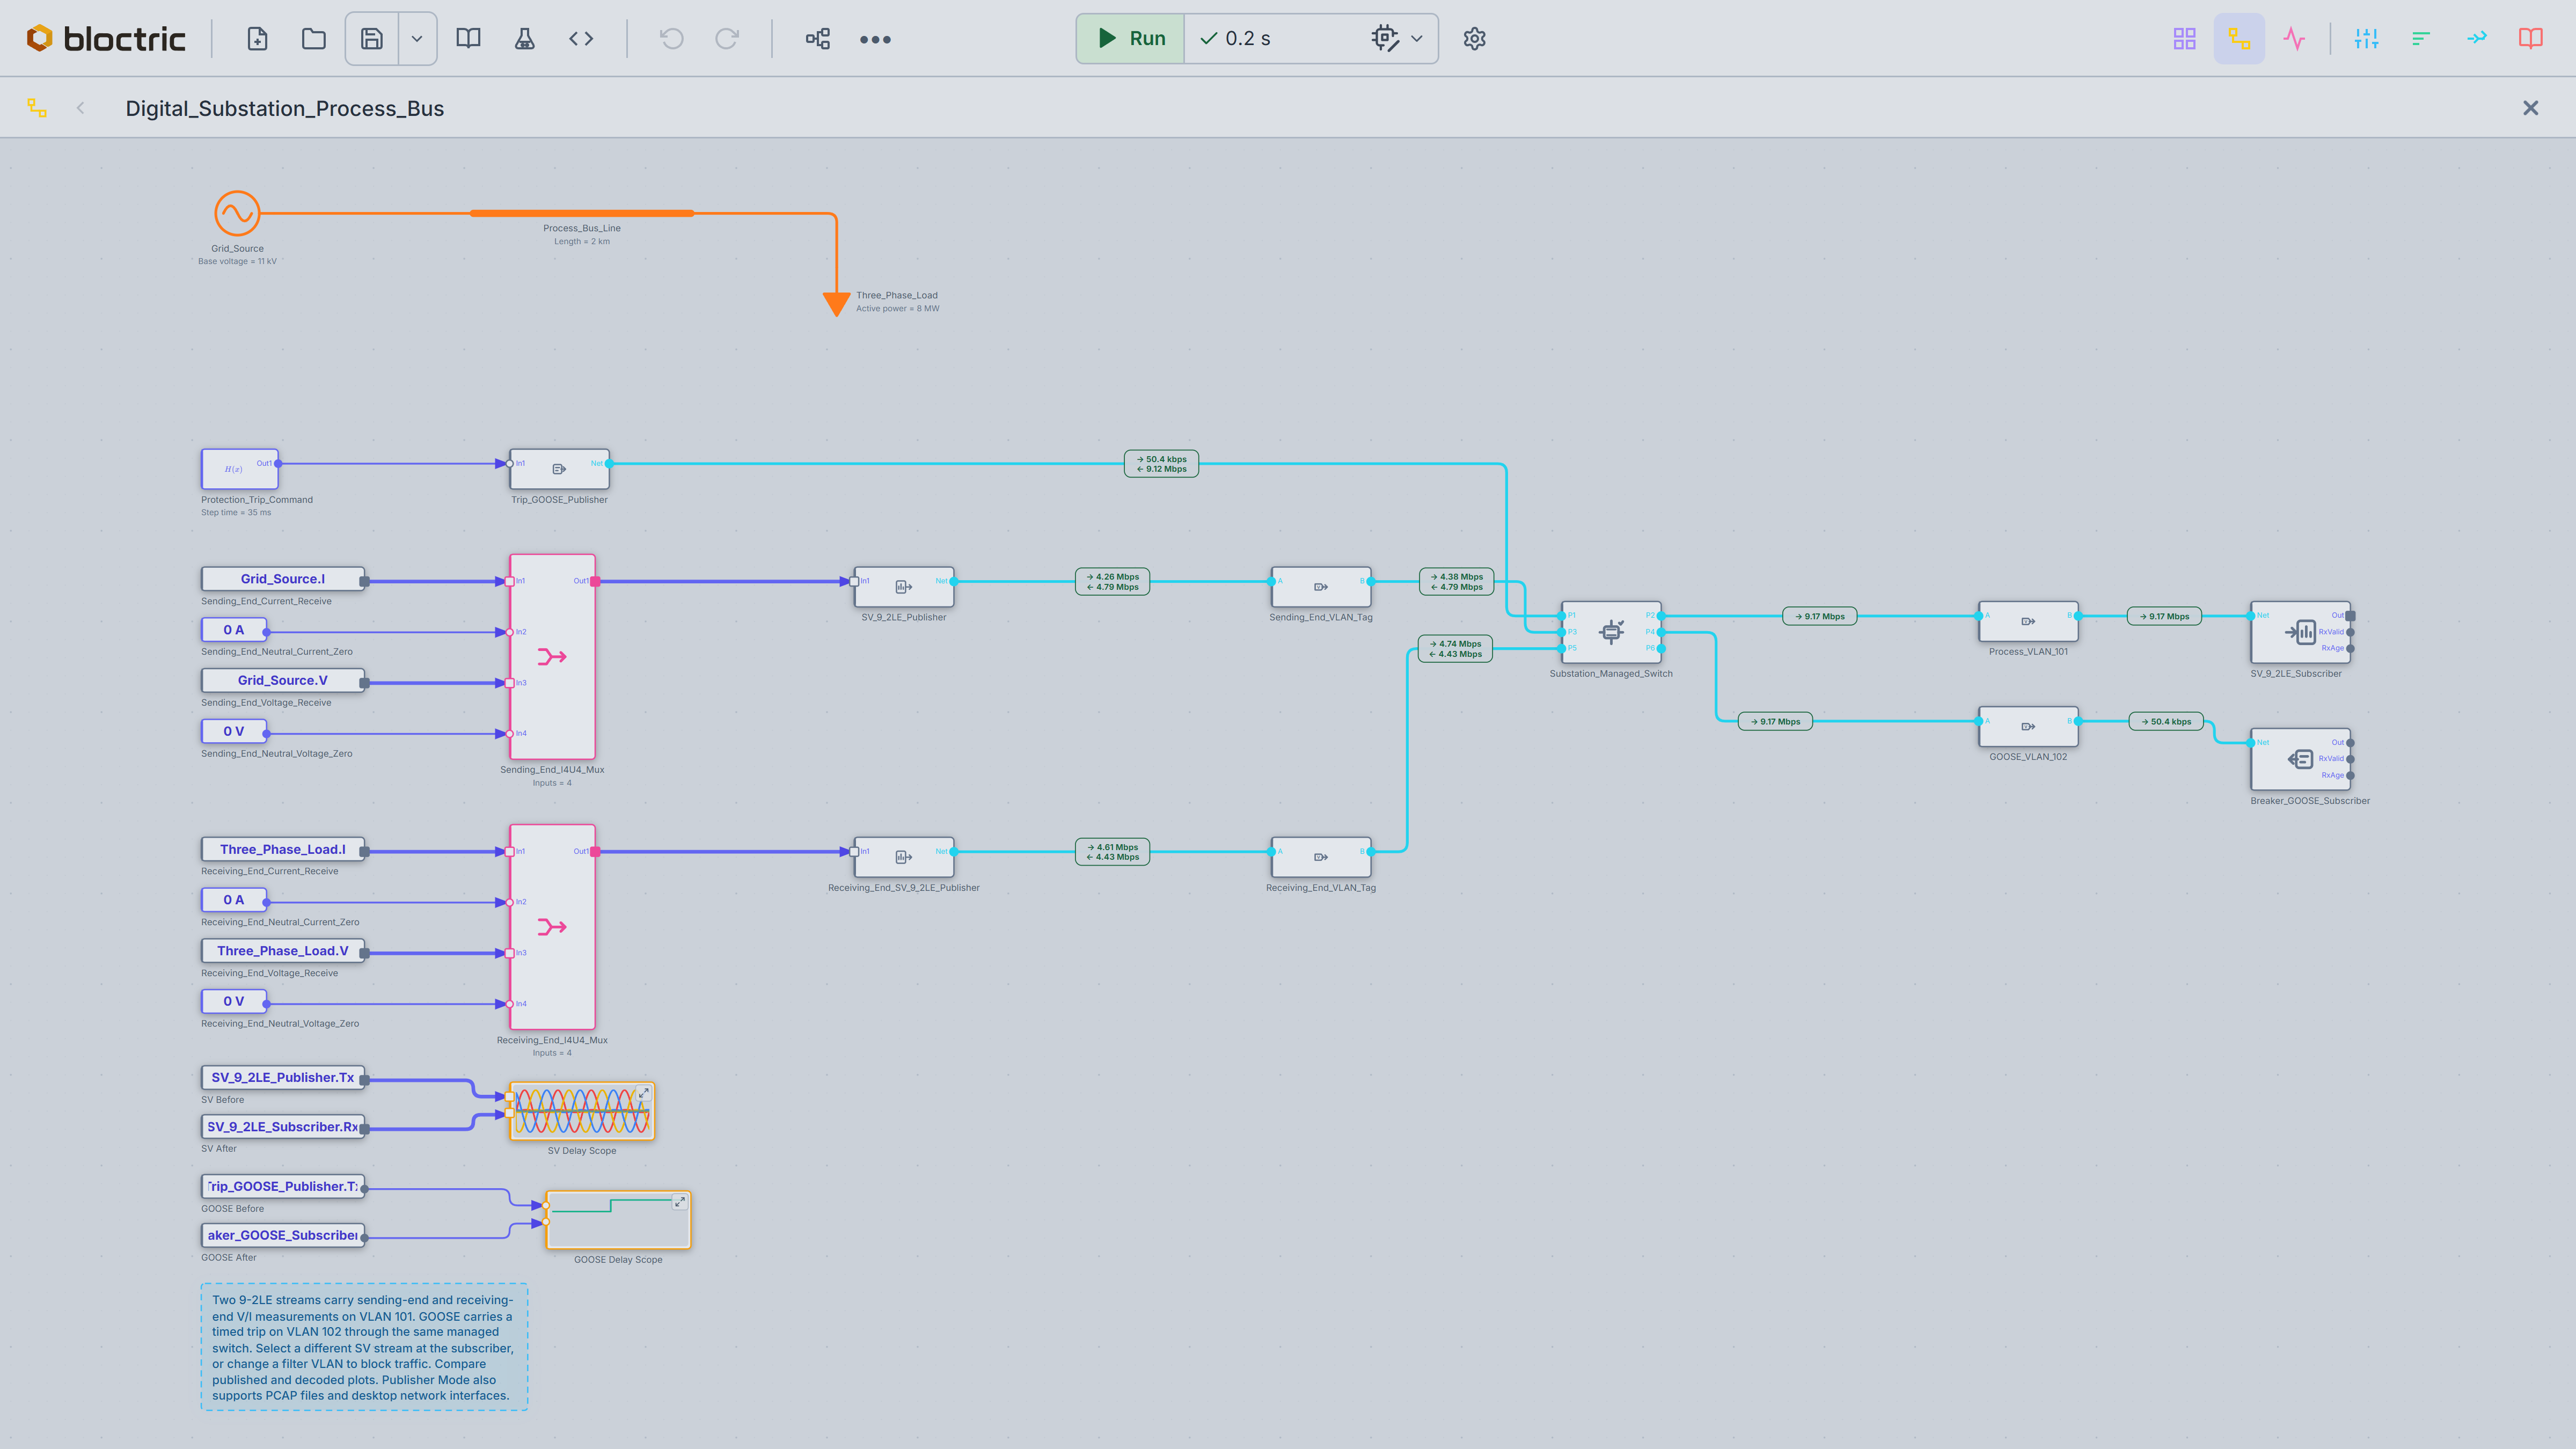Image resolution: width=2576 pixels, height=1449 pixels.
Task: Expand the save options dropdown arrow
Action: [x=417, y=39]
